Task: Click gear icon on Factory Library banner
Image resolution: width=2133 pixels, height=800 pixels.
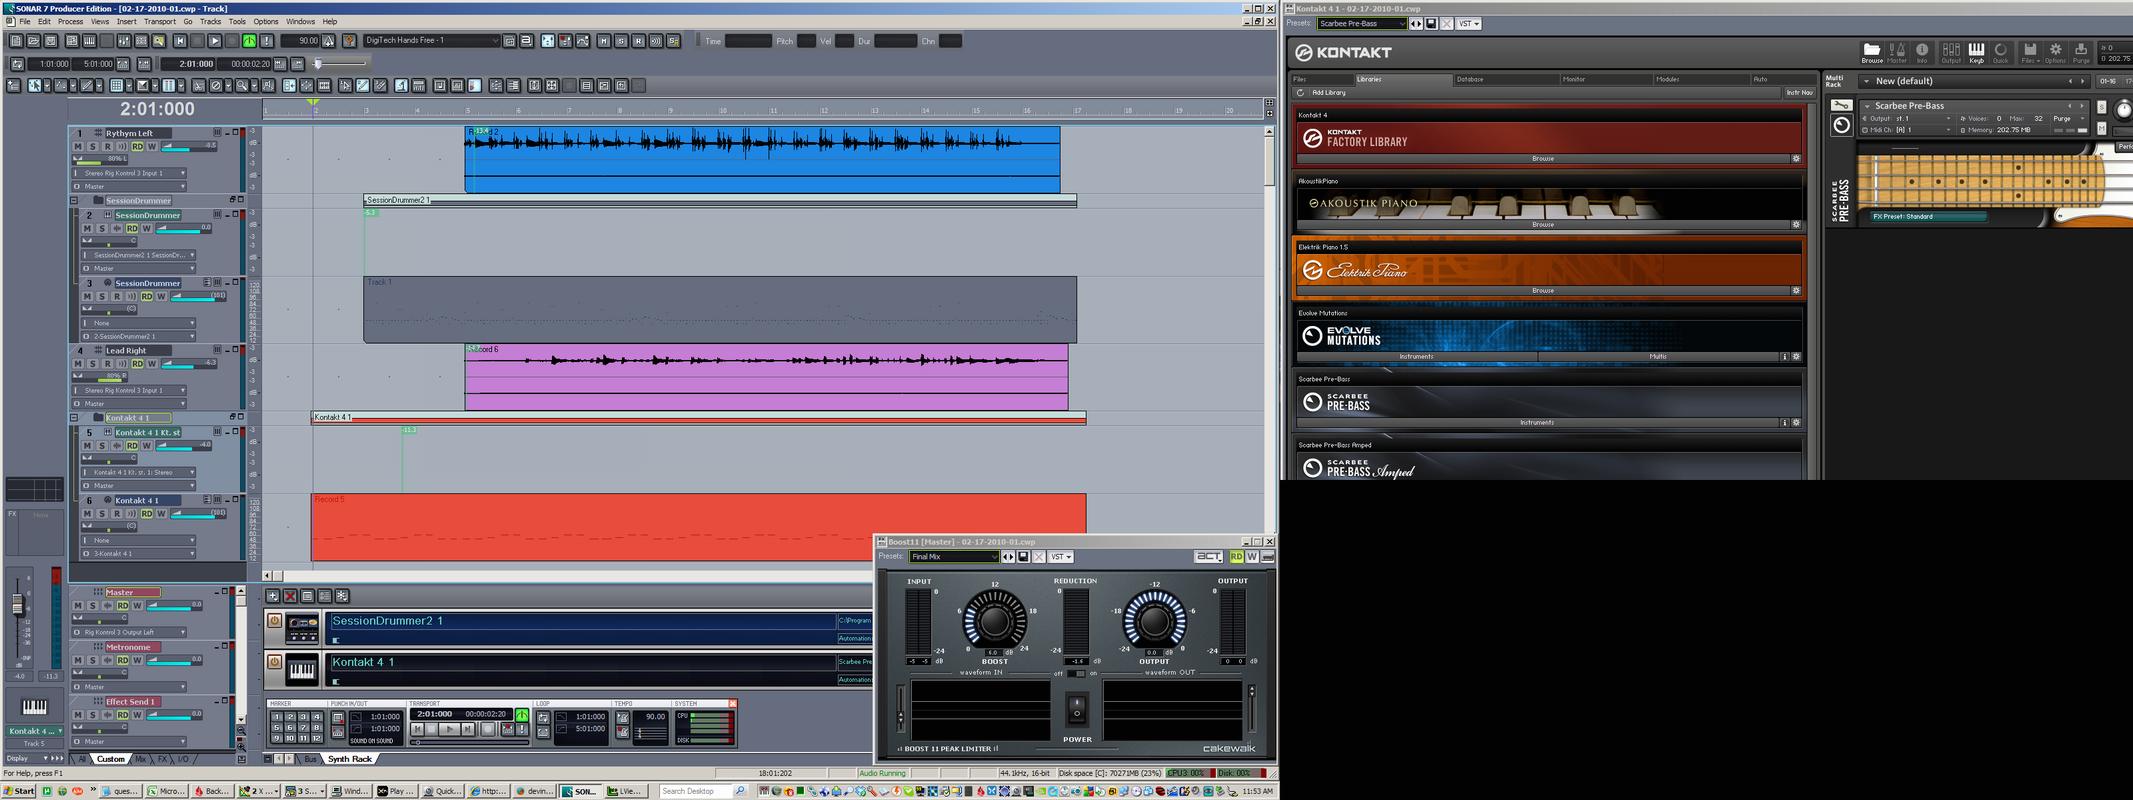Action: click(1796, 159)
